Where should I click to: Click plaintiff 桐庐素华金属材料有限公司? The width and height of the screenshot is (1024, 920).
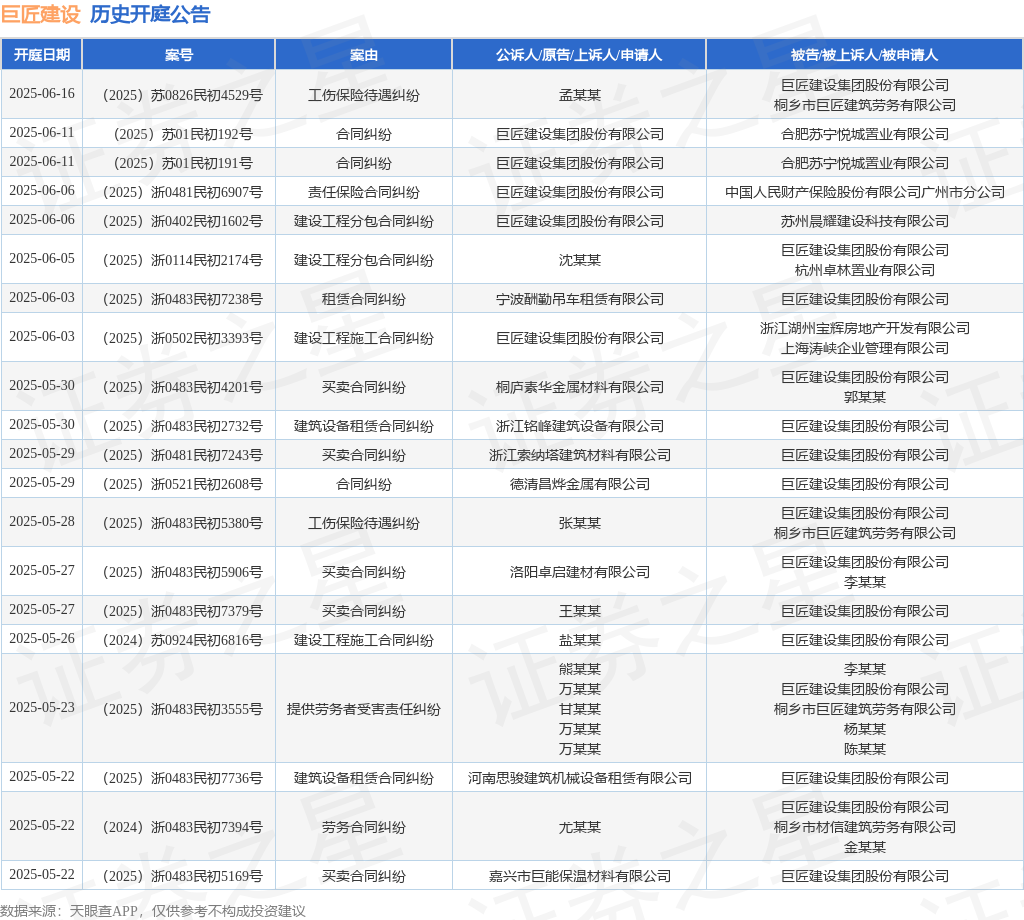point(579,387)
